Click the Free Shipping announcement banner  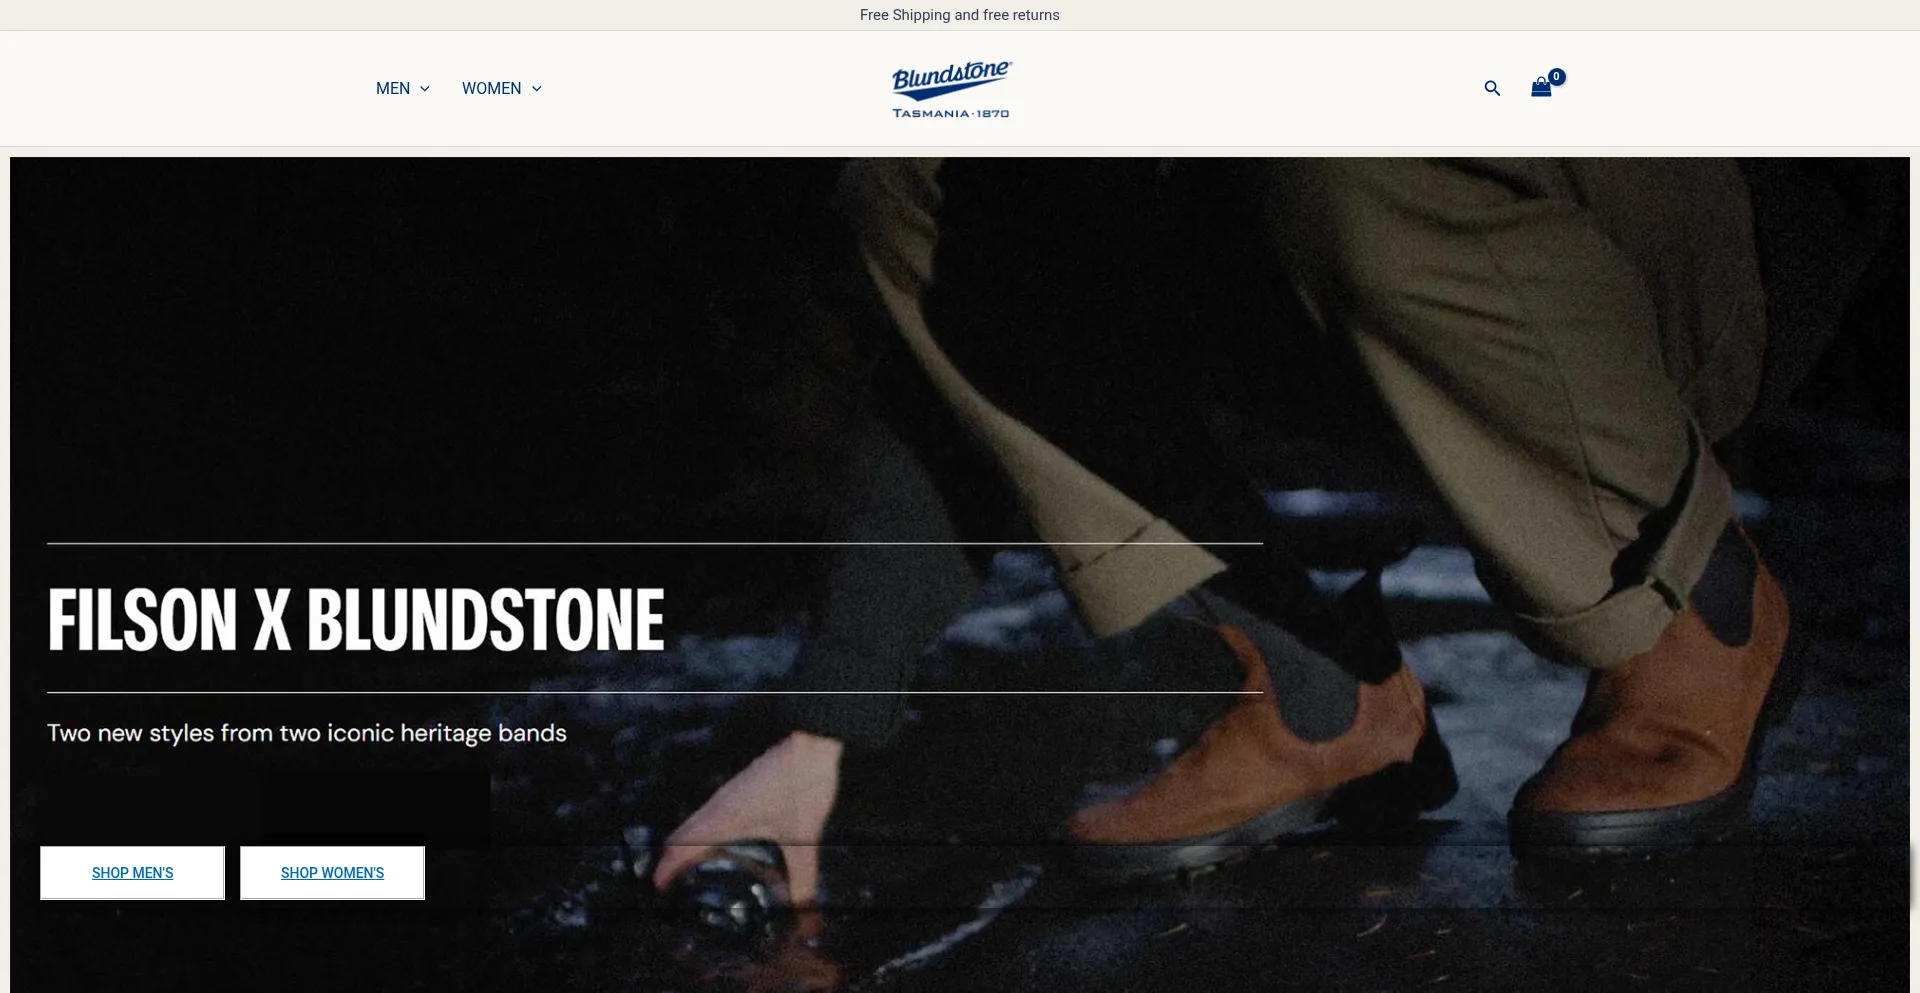(x=959, y=15)
